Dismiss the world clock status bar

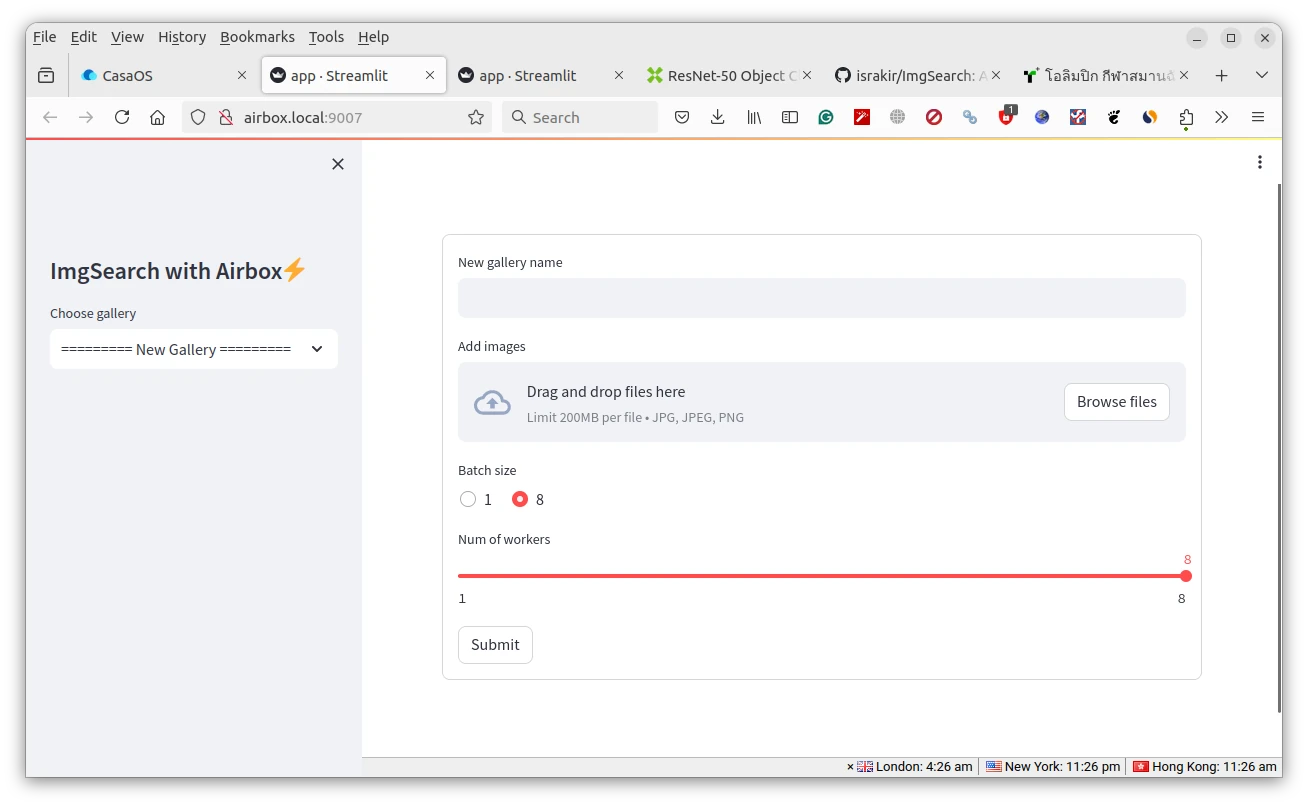(x=850, y=767)
